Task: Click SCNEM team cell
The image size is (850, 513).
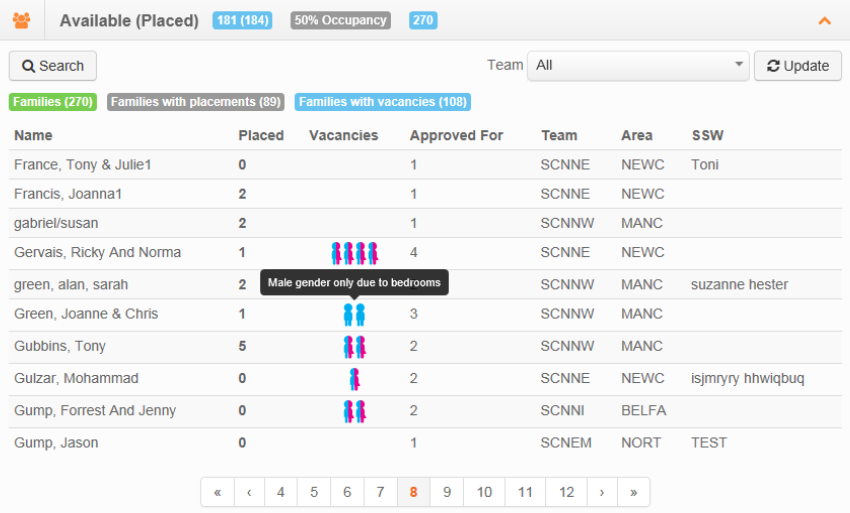Action: (566, 443)
